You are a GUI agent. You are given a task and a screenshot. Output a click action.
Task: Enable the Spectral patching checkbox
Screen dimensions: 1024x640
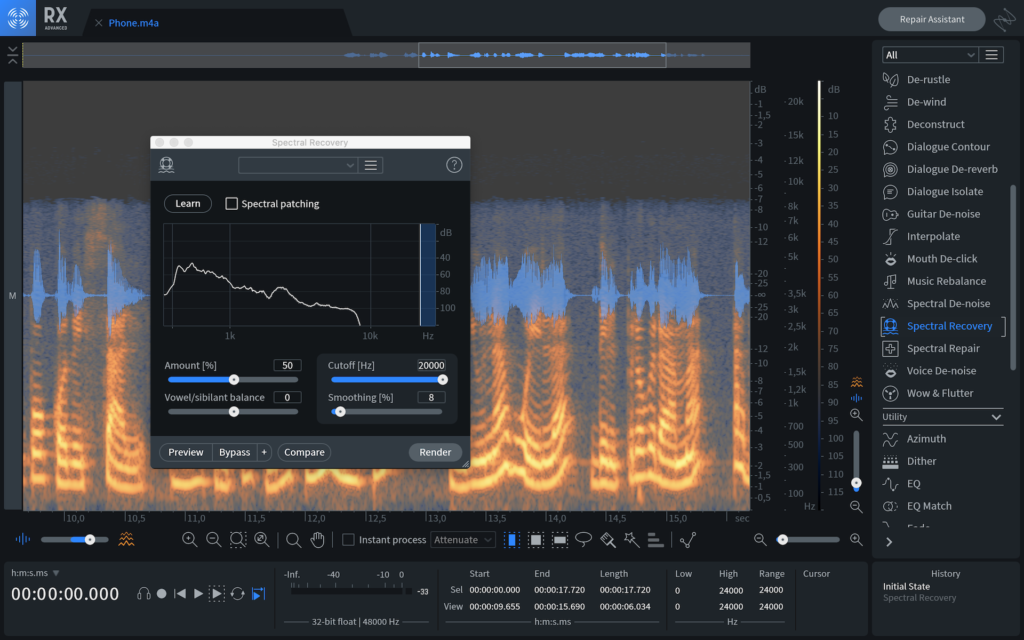coord(232,204)
